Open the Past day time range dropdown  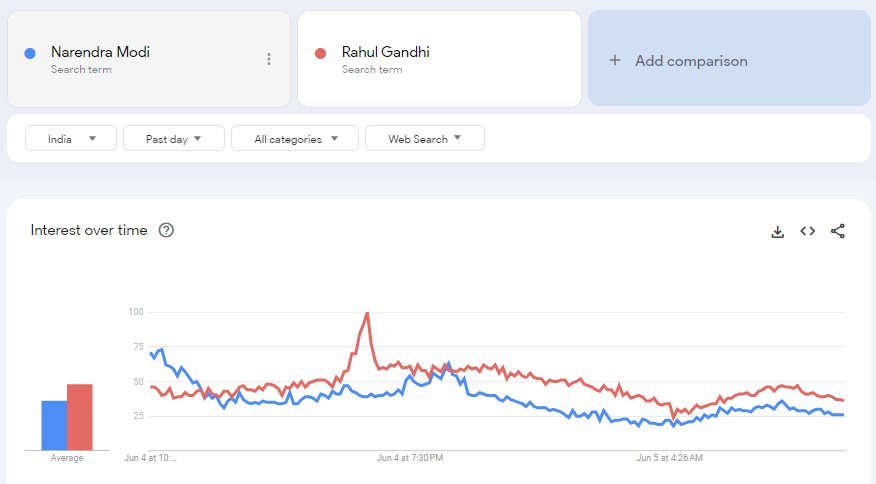(173, 139)
